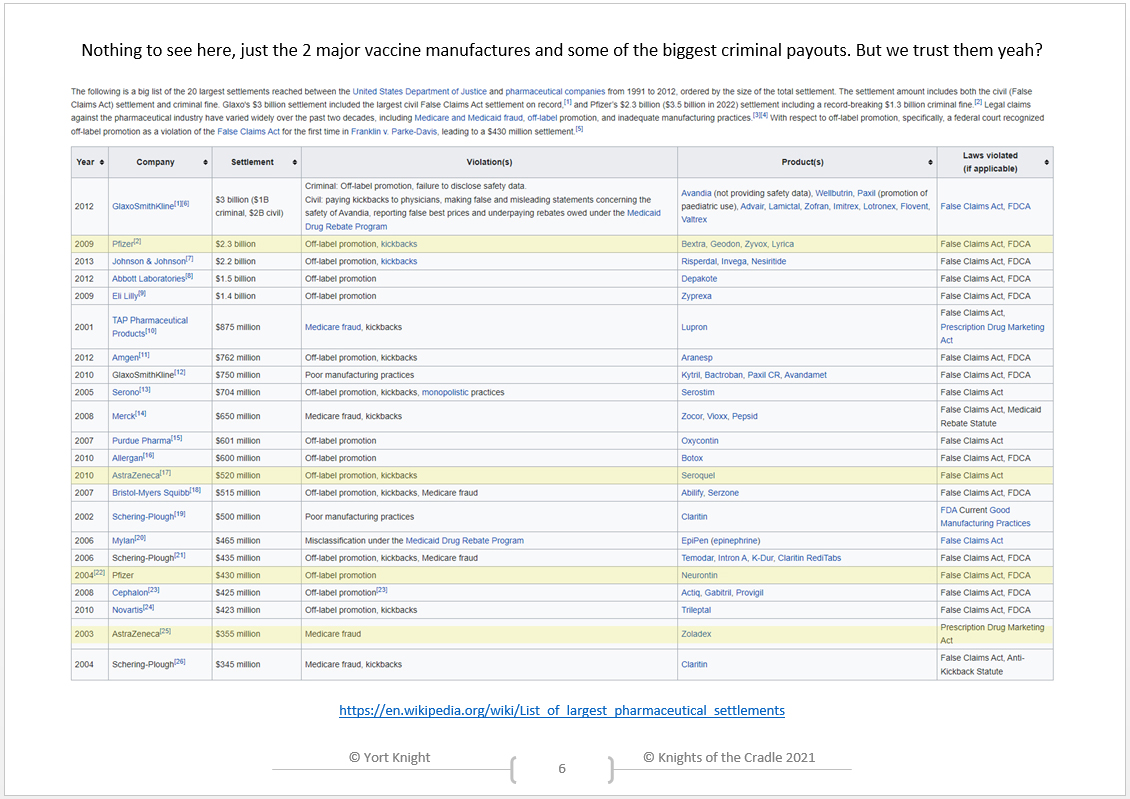This screenshot has width=1130, height=799.
Task: Open the Franklin v. Parke-Davis link
Action: 393,131
